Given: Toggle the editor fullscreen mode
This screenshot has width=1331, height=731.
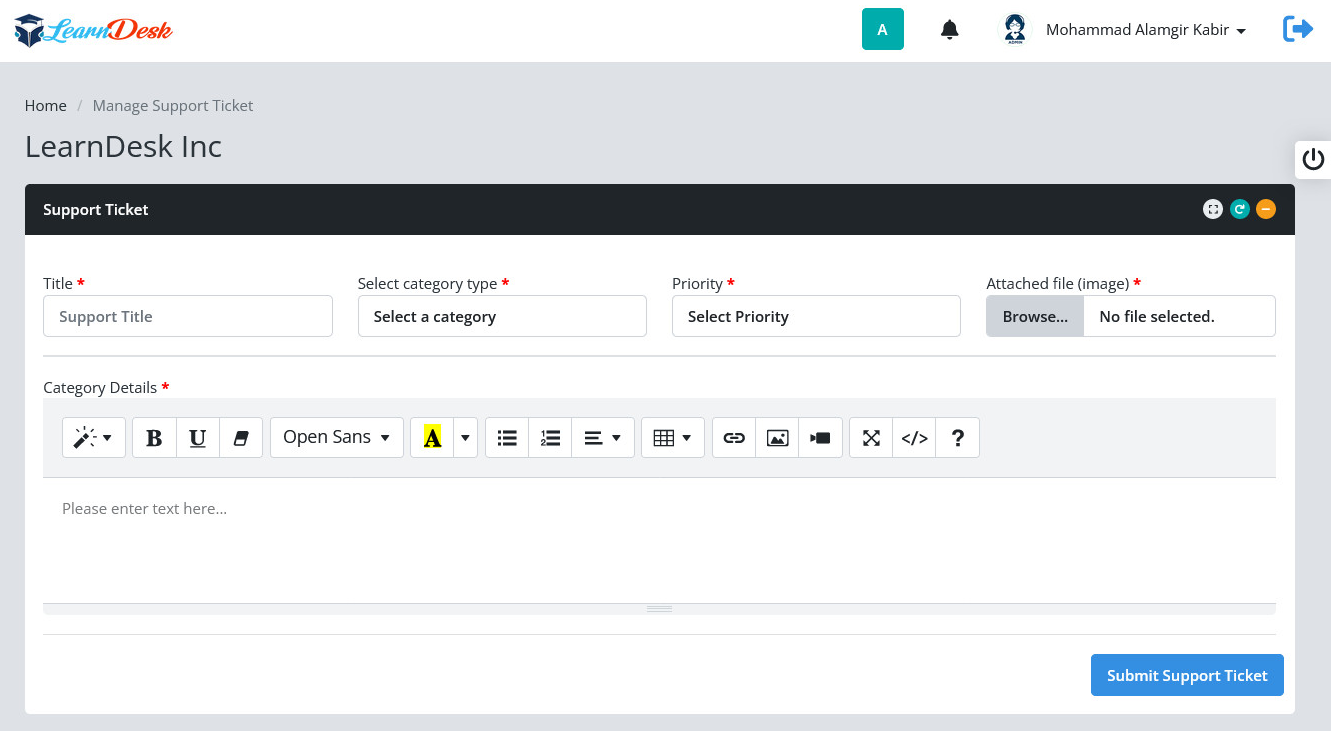Looking at the screenshot, I should (871, 438).
